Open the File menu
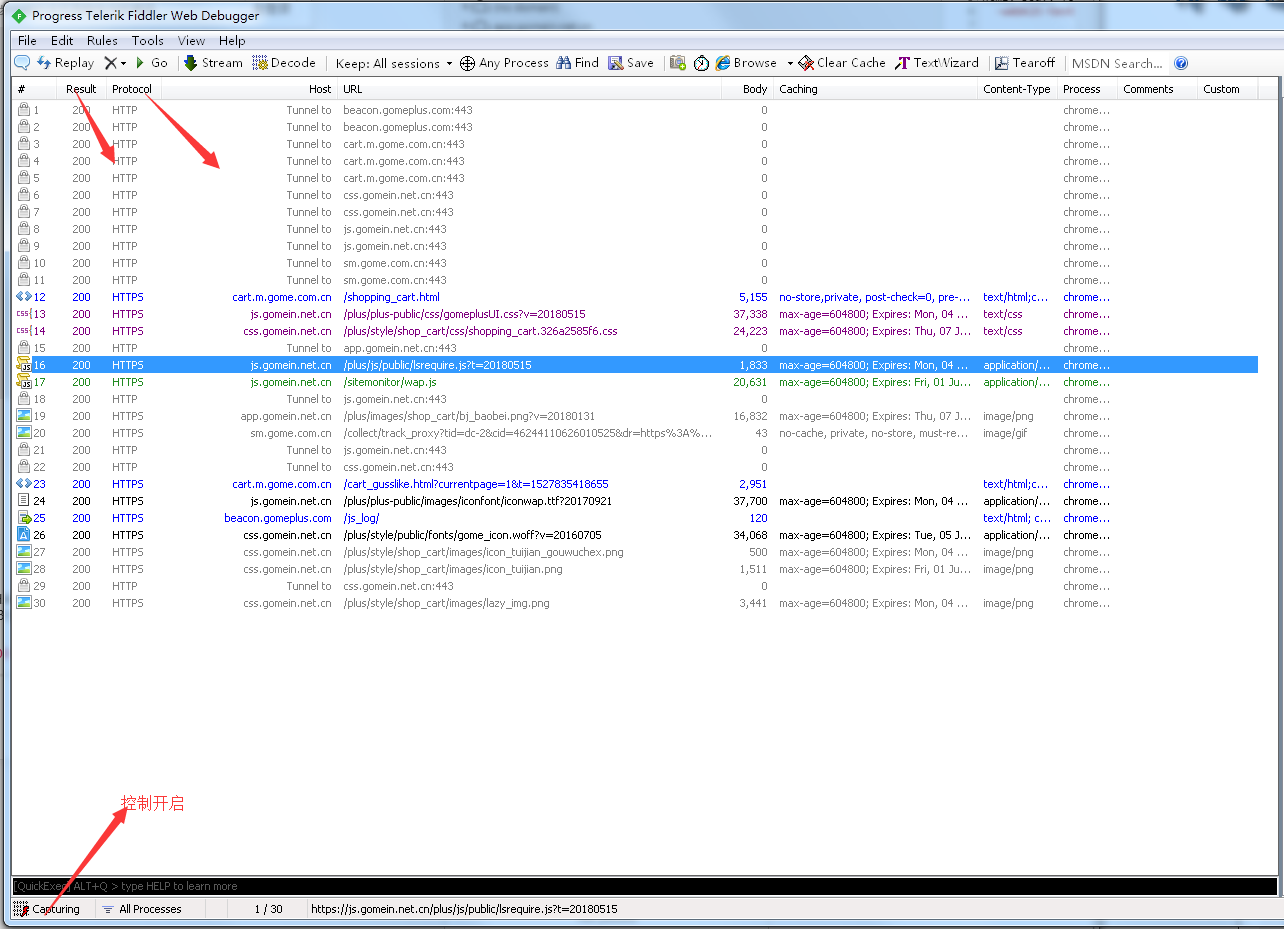Screen dimensions: 1284x929 [27, 41]
